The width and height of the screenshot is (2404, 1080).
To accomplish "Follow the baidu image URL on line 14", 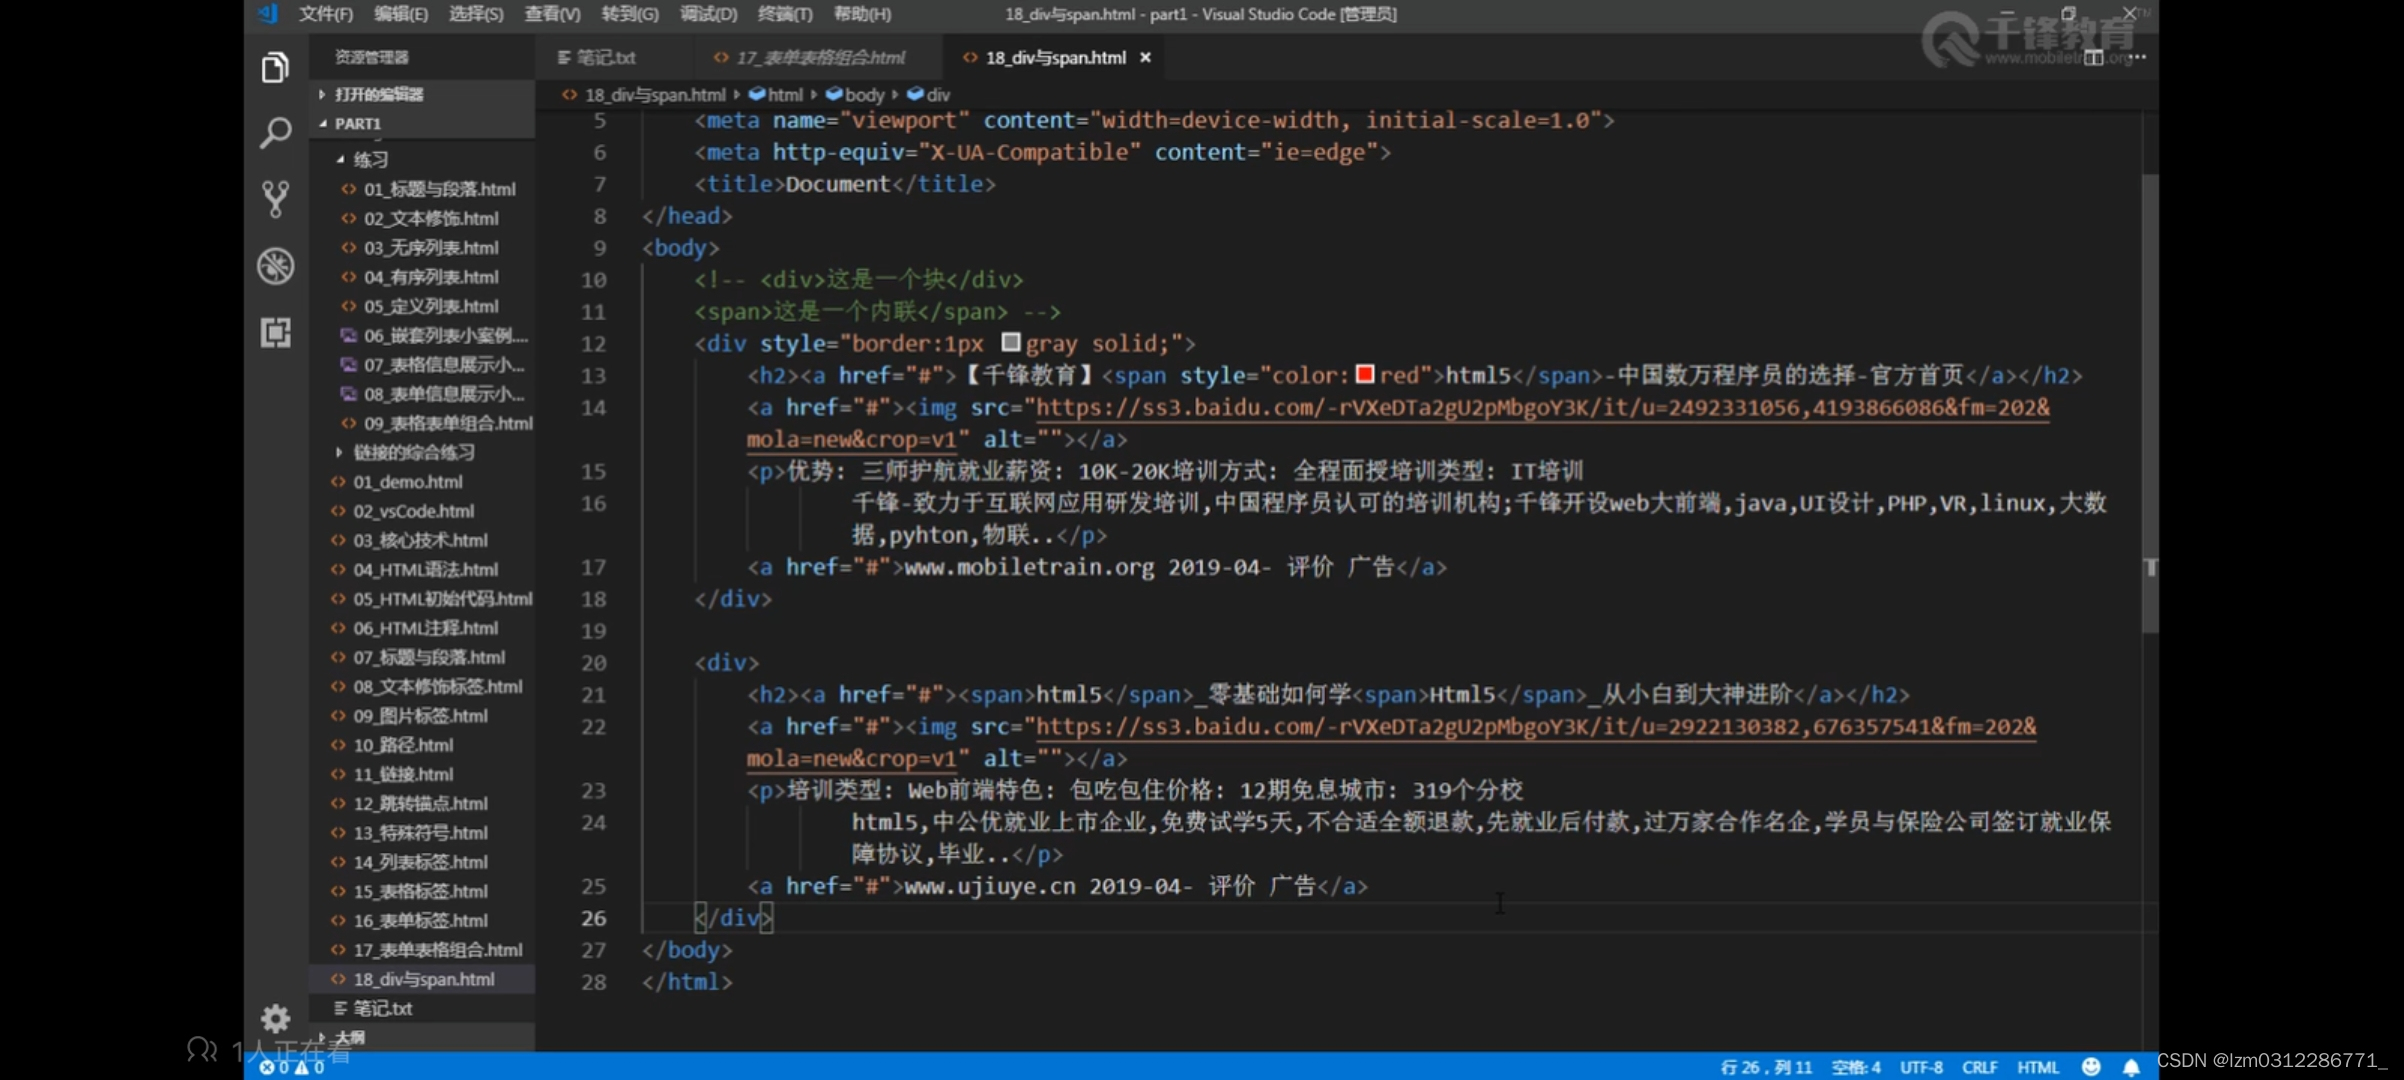I will tap(1542, 408).
